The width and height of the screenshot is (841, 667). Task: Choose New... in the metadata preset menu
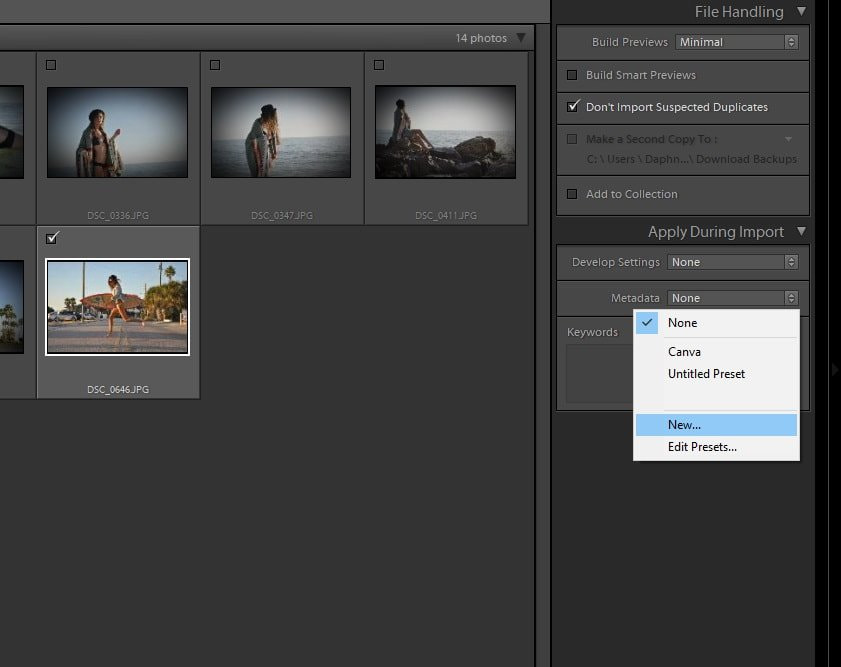tap(683, 424)
